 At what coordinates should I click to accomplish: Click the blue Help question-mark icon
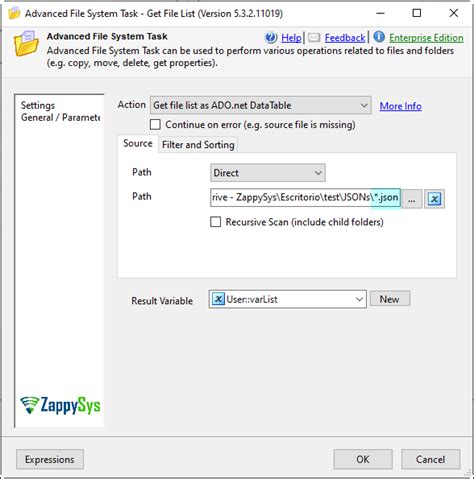click(271, 37)
